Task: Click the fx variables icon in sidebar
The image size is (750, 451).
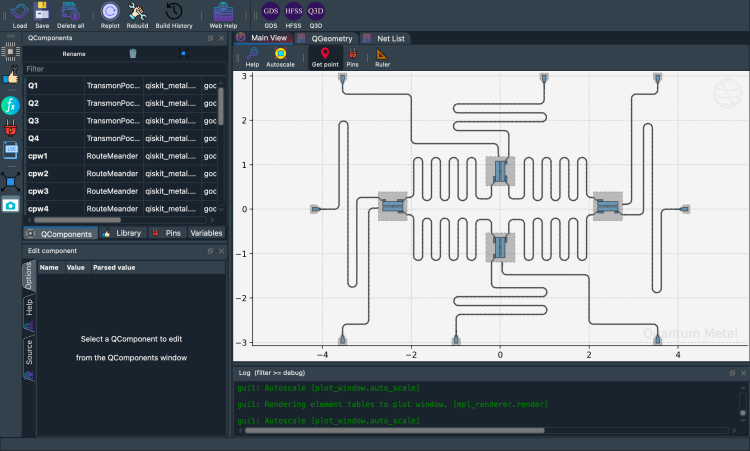Action: 10,105
